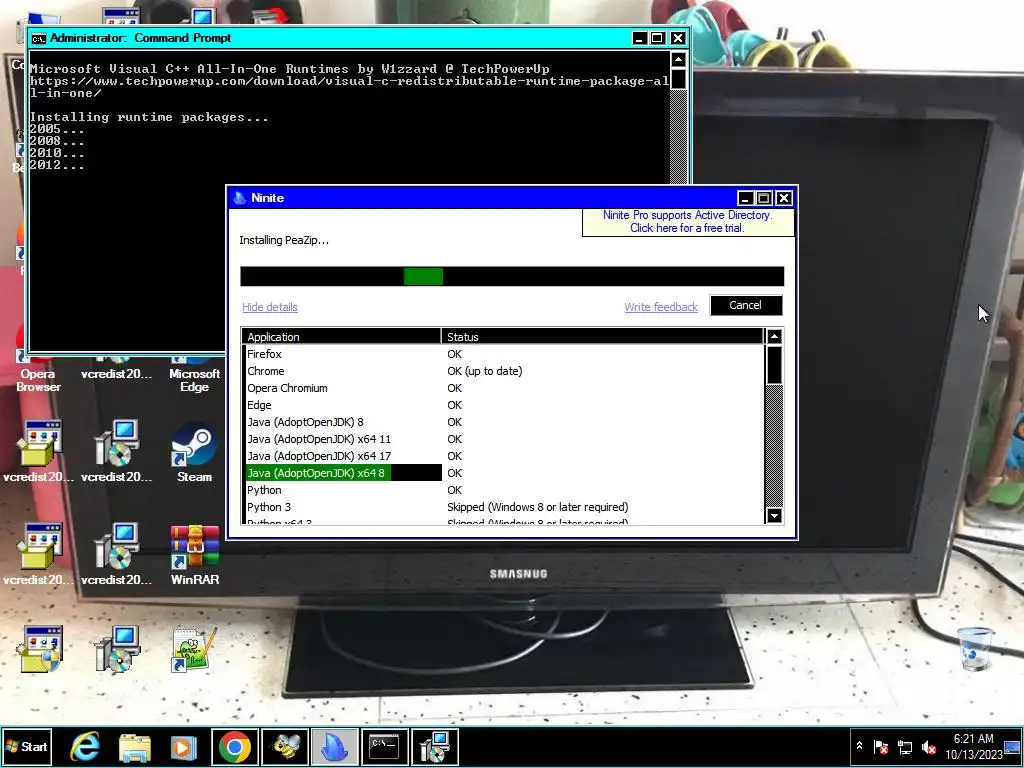Open the Ninite Pro free trial banner
Viewport: 1024px width, 768px height.
(x=688, y=221)
